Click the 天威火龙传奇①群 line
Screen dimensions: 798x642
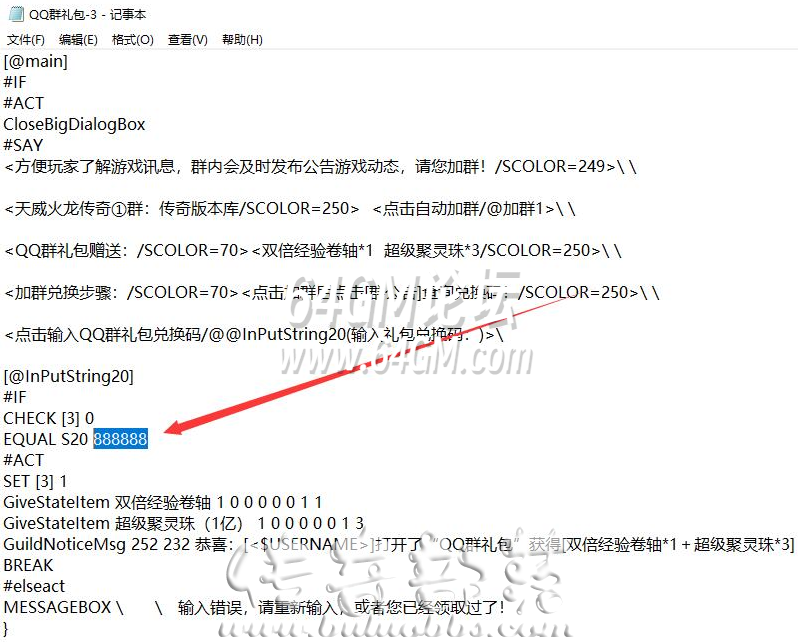(290, 209)
